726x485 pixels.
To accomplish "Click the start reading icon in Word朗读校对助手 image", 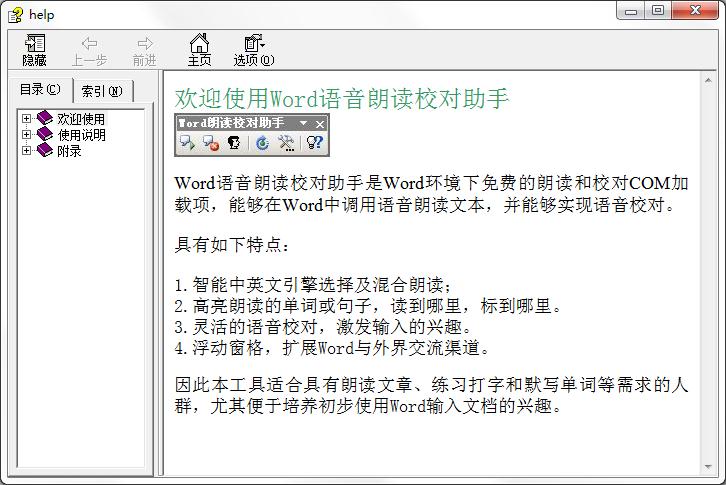I will [x=188, y=143].
